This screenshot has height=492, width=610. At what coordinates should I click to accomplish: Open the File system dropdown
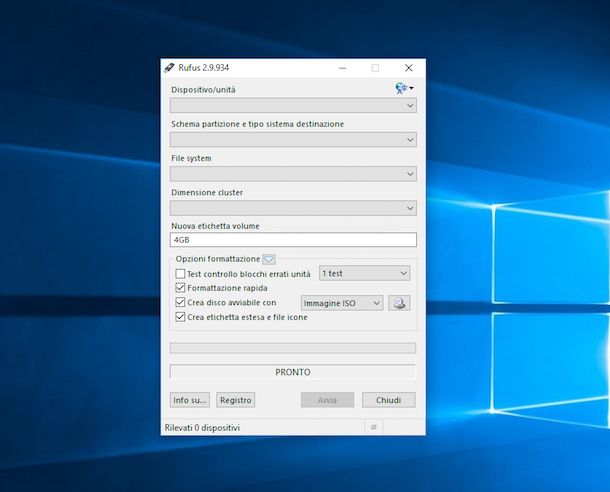[293, 174]
